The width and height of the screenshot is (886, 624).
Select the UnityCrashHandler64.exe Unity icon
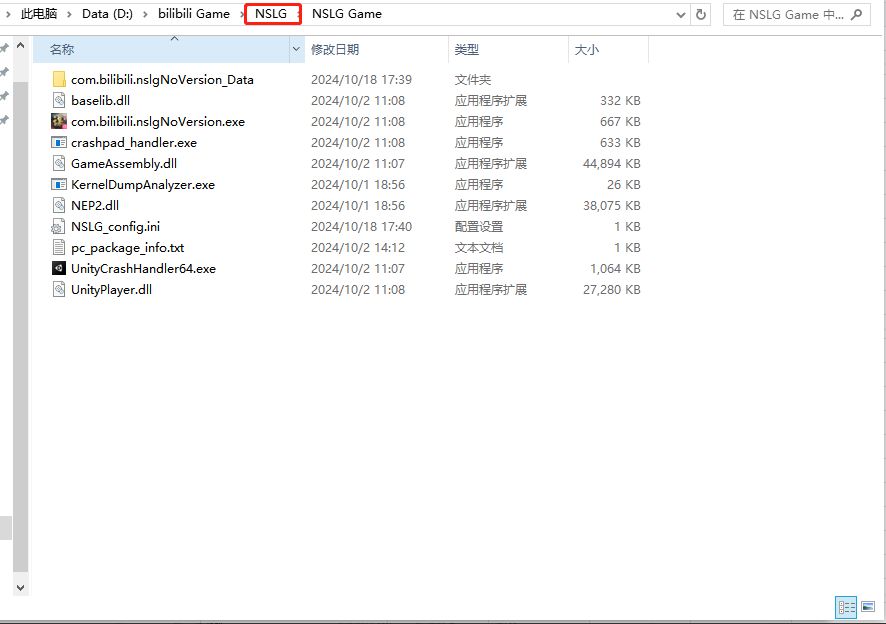pos(59,268)
